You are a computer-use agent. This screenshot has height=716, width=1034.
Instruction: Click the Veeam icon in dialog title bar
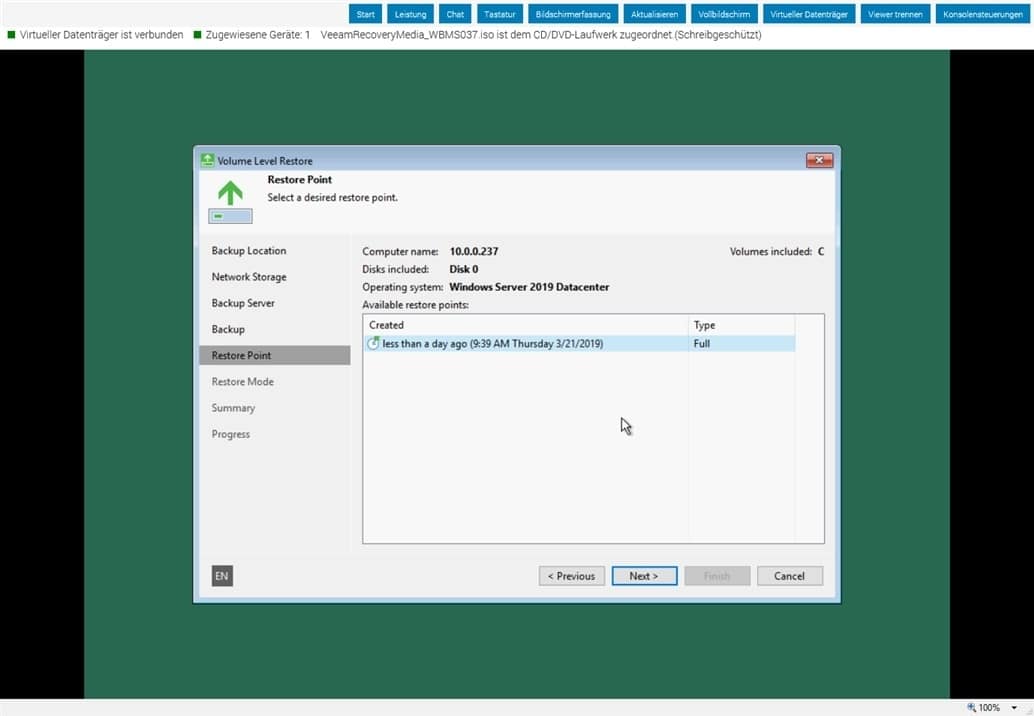207,160
